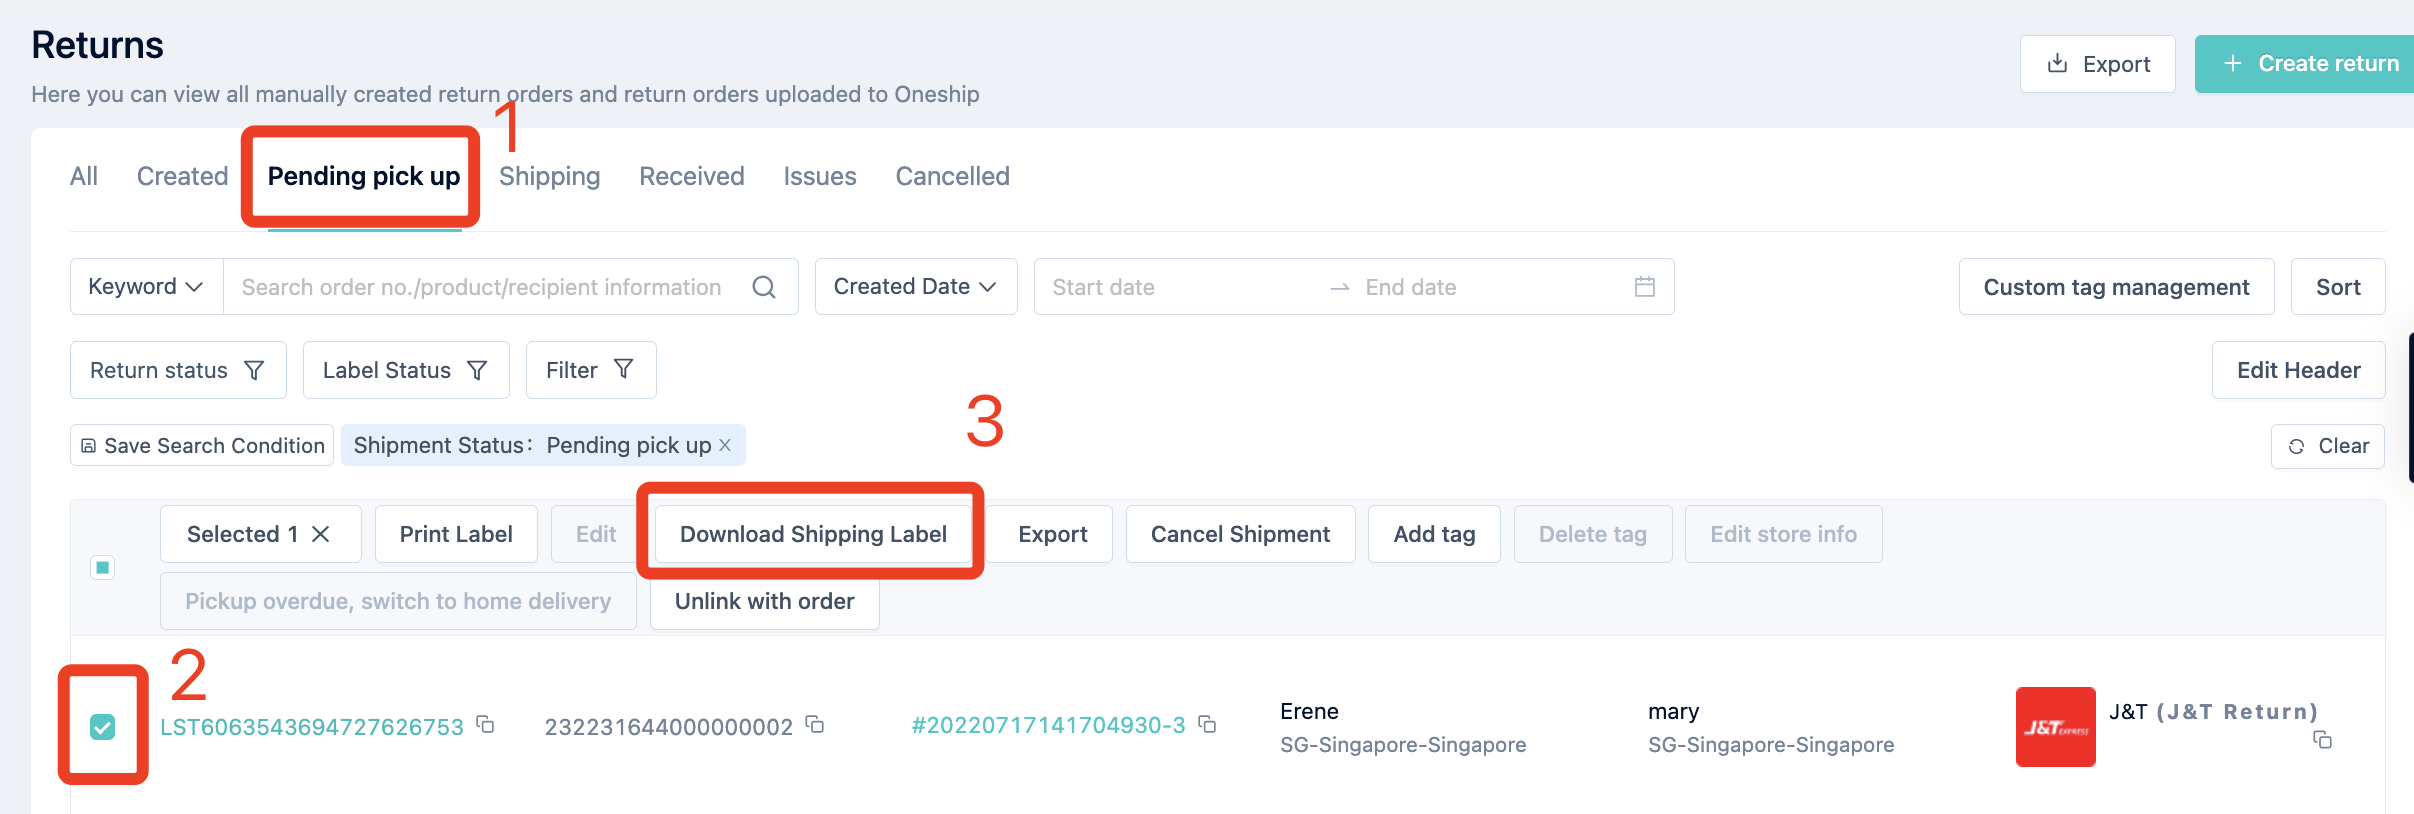Image resolution: width=2414 pixels, height=814 pixels.
Task: Click the Create return button
Action: (x=2310, y=64)
